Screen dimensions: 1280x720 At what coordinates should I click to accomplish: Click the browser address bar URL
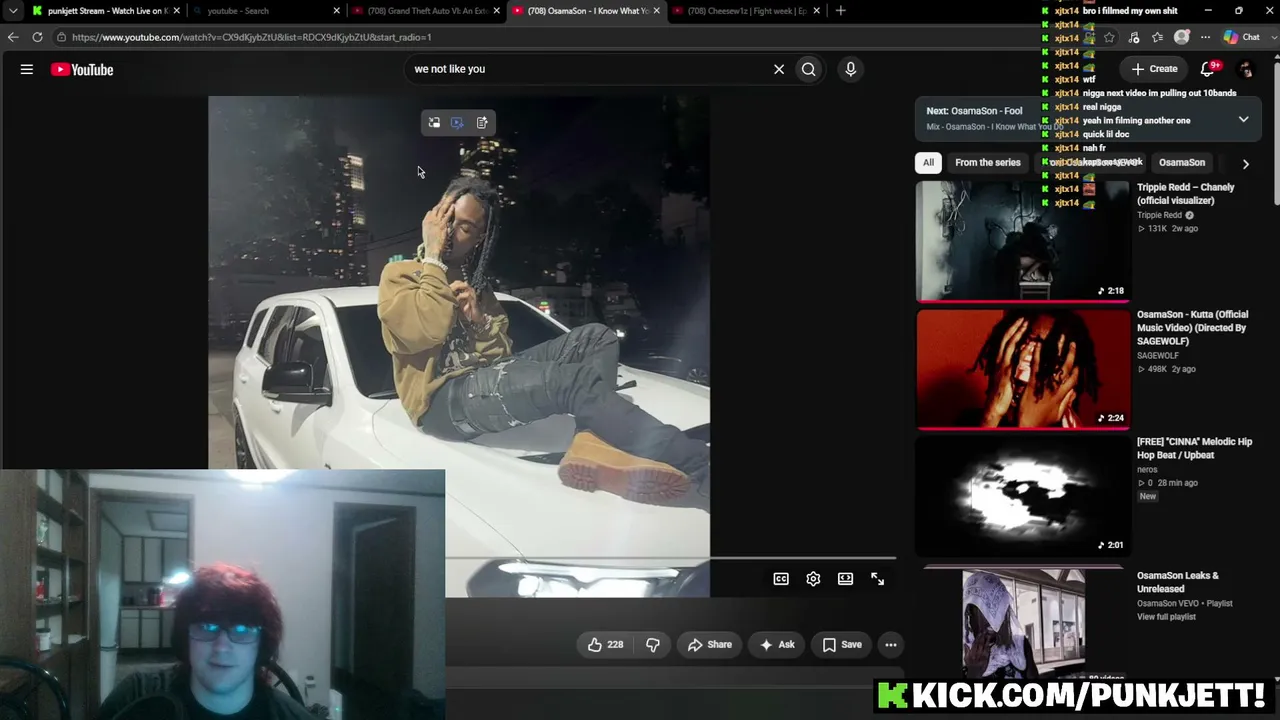252,37
